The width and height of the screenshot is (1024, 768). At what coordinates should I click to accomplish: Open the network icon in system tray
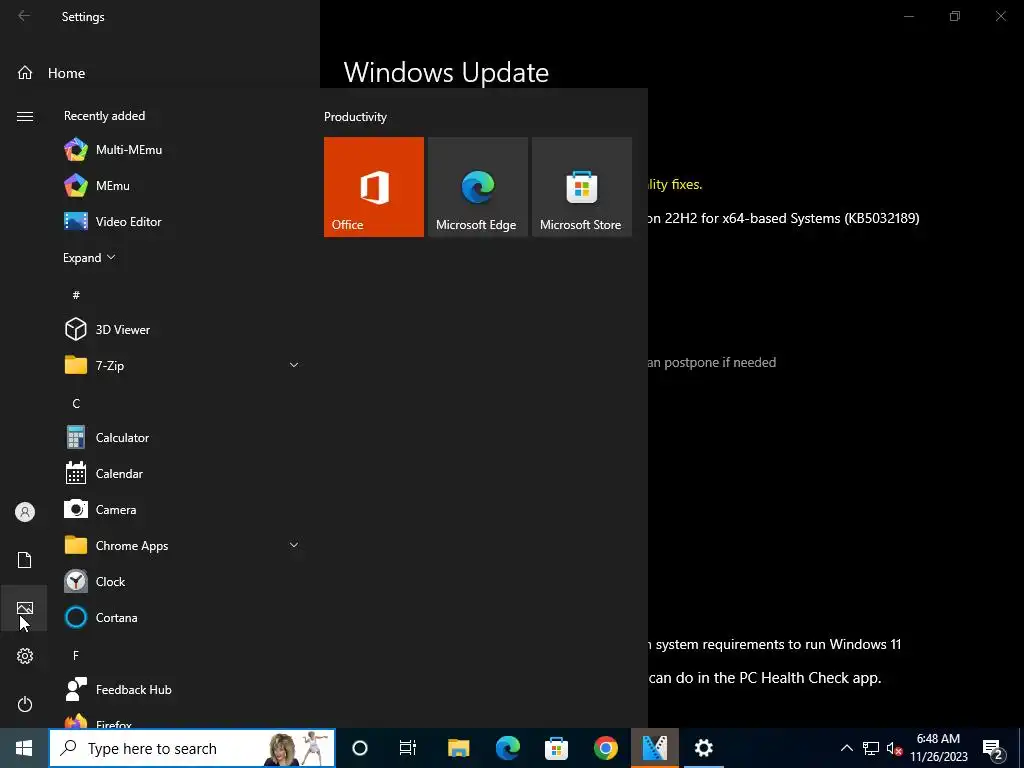[x=871, y=748]
